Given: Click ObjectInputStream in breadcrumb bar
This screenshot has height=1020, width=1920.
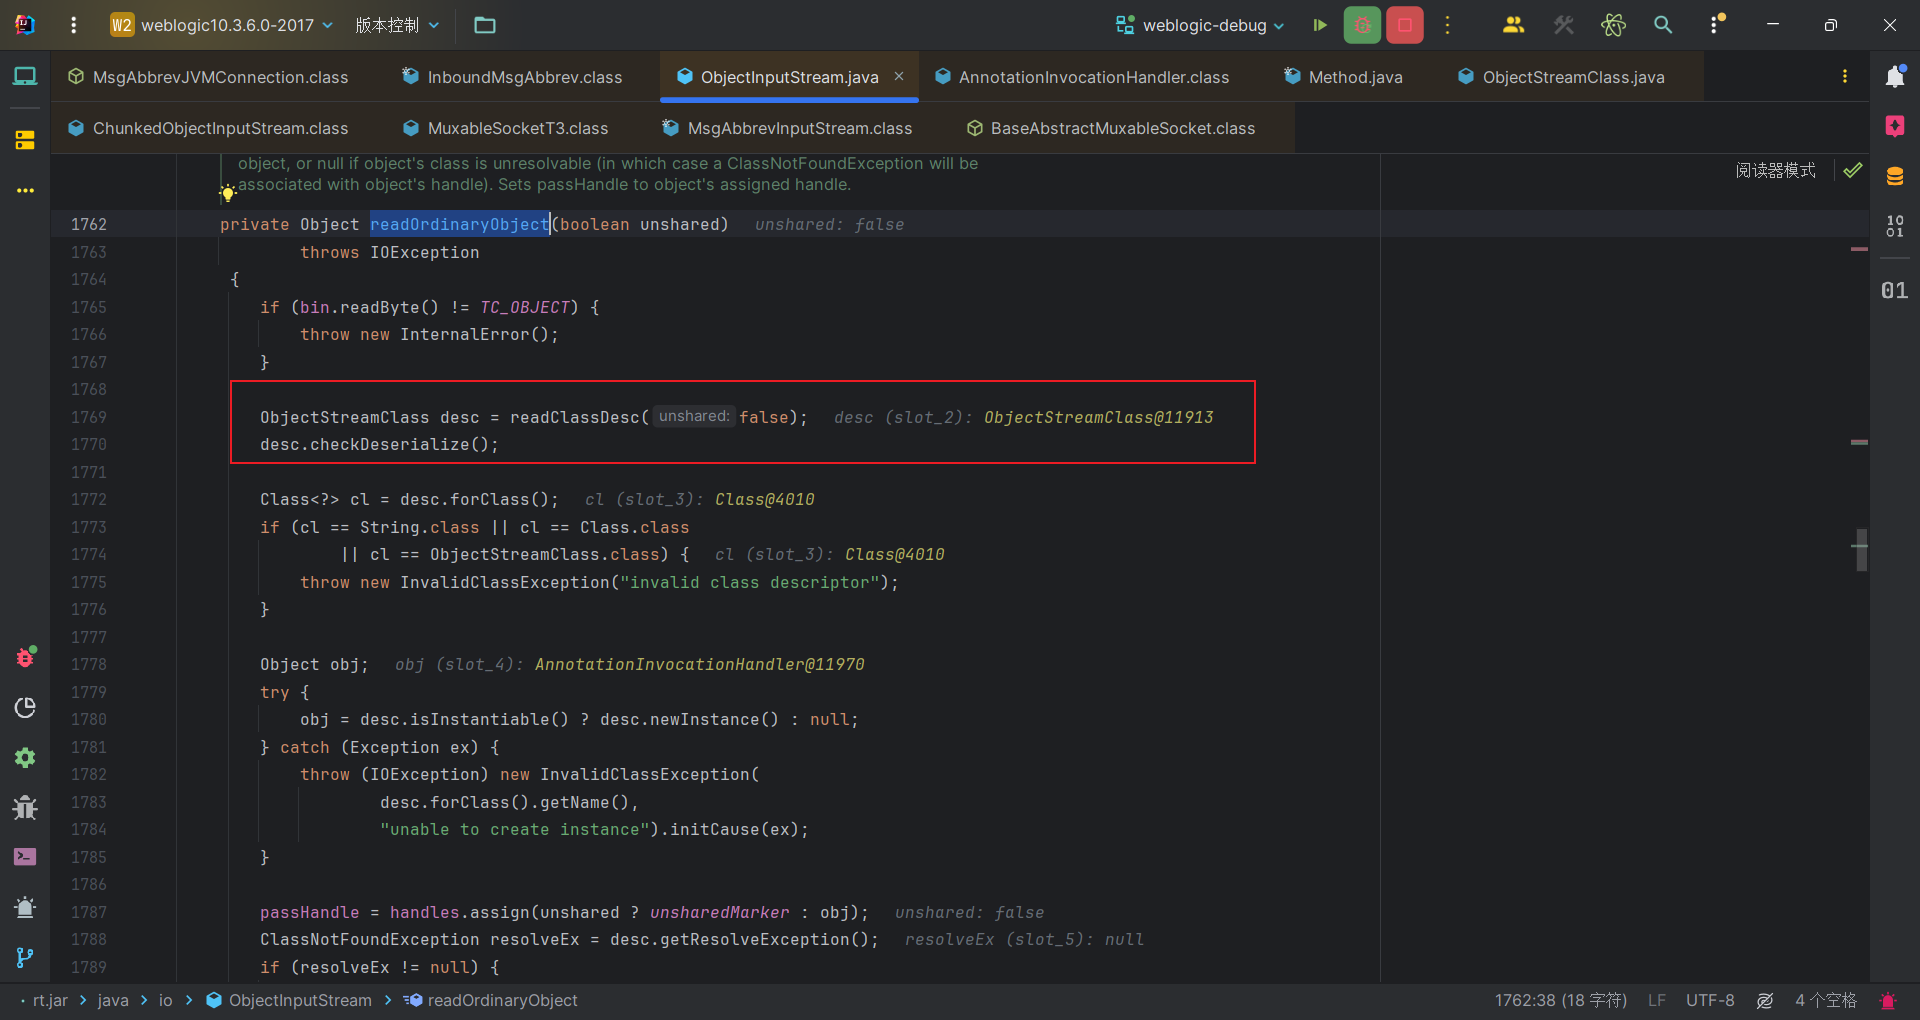Looking at the screenshot, I should coord(289,1001).
